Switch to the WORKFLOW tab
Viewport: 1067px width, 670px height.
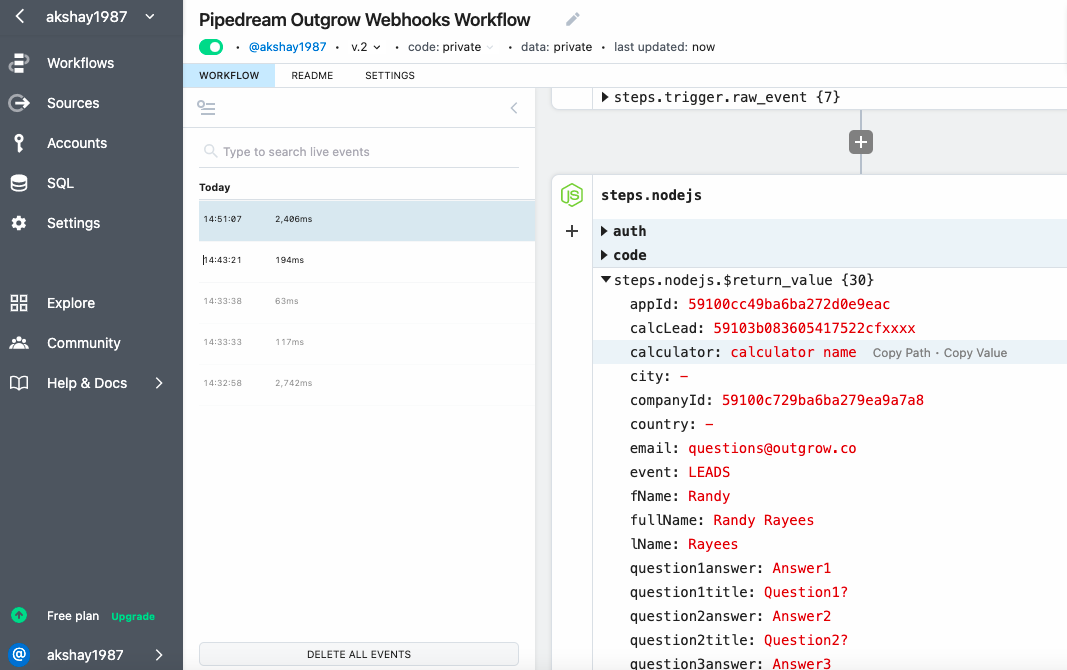tap(229, 76)
